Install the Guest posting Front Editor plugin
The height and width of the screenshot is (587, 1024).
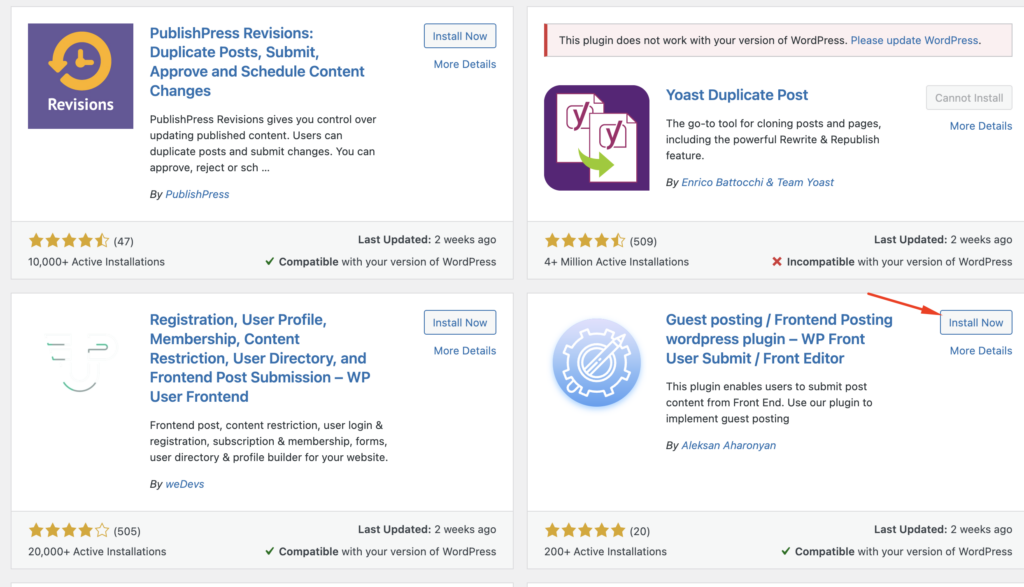pos(976,323)
